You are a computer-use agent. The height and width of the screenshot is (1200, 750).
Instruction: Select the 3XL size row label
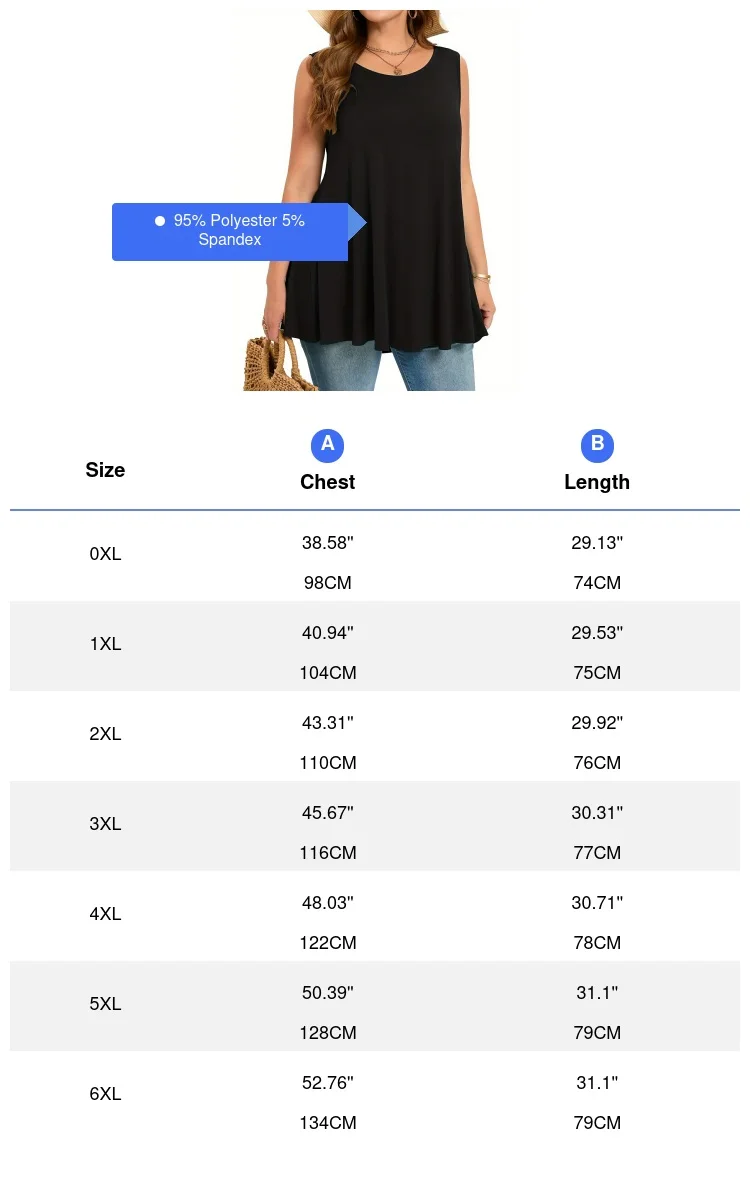105,824
